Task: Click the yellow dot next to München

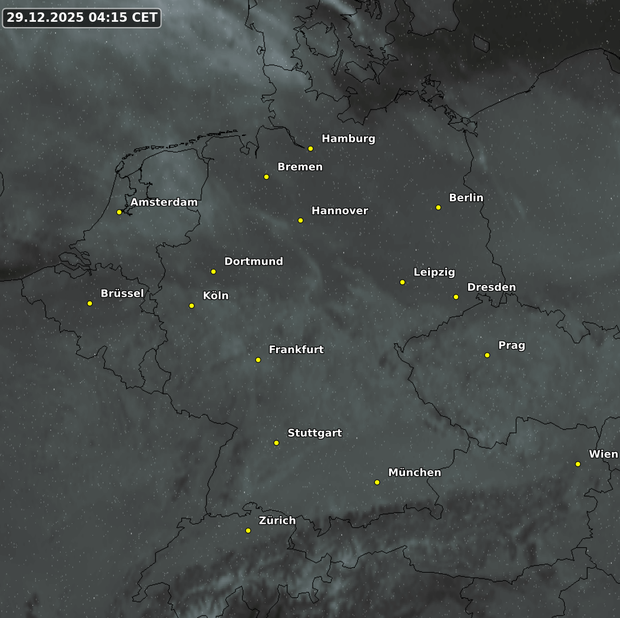Action: pos(377,482)
